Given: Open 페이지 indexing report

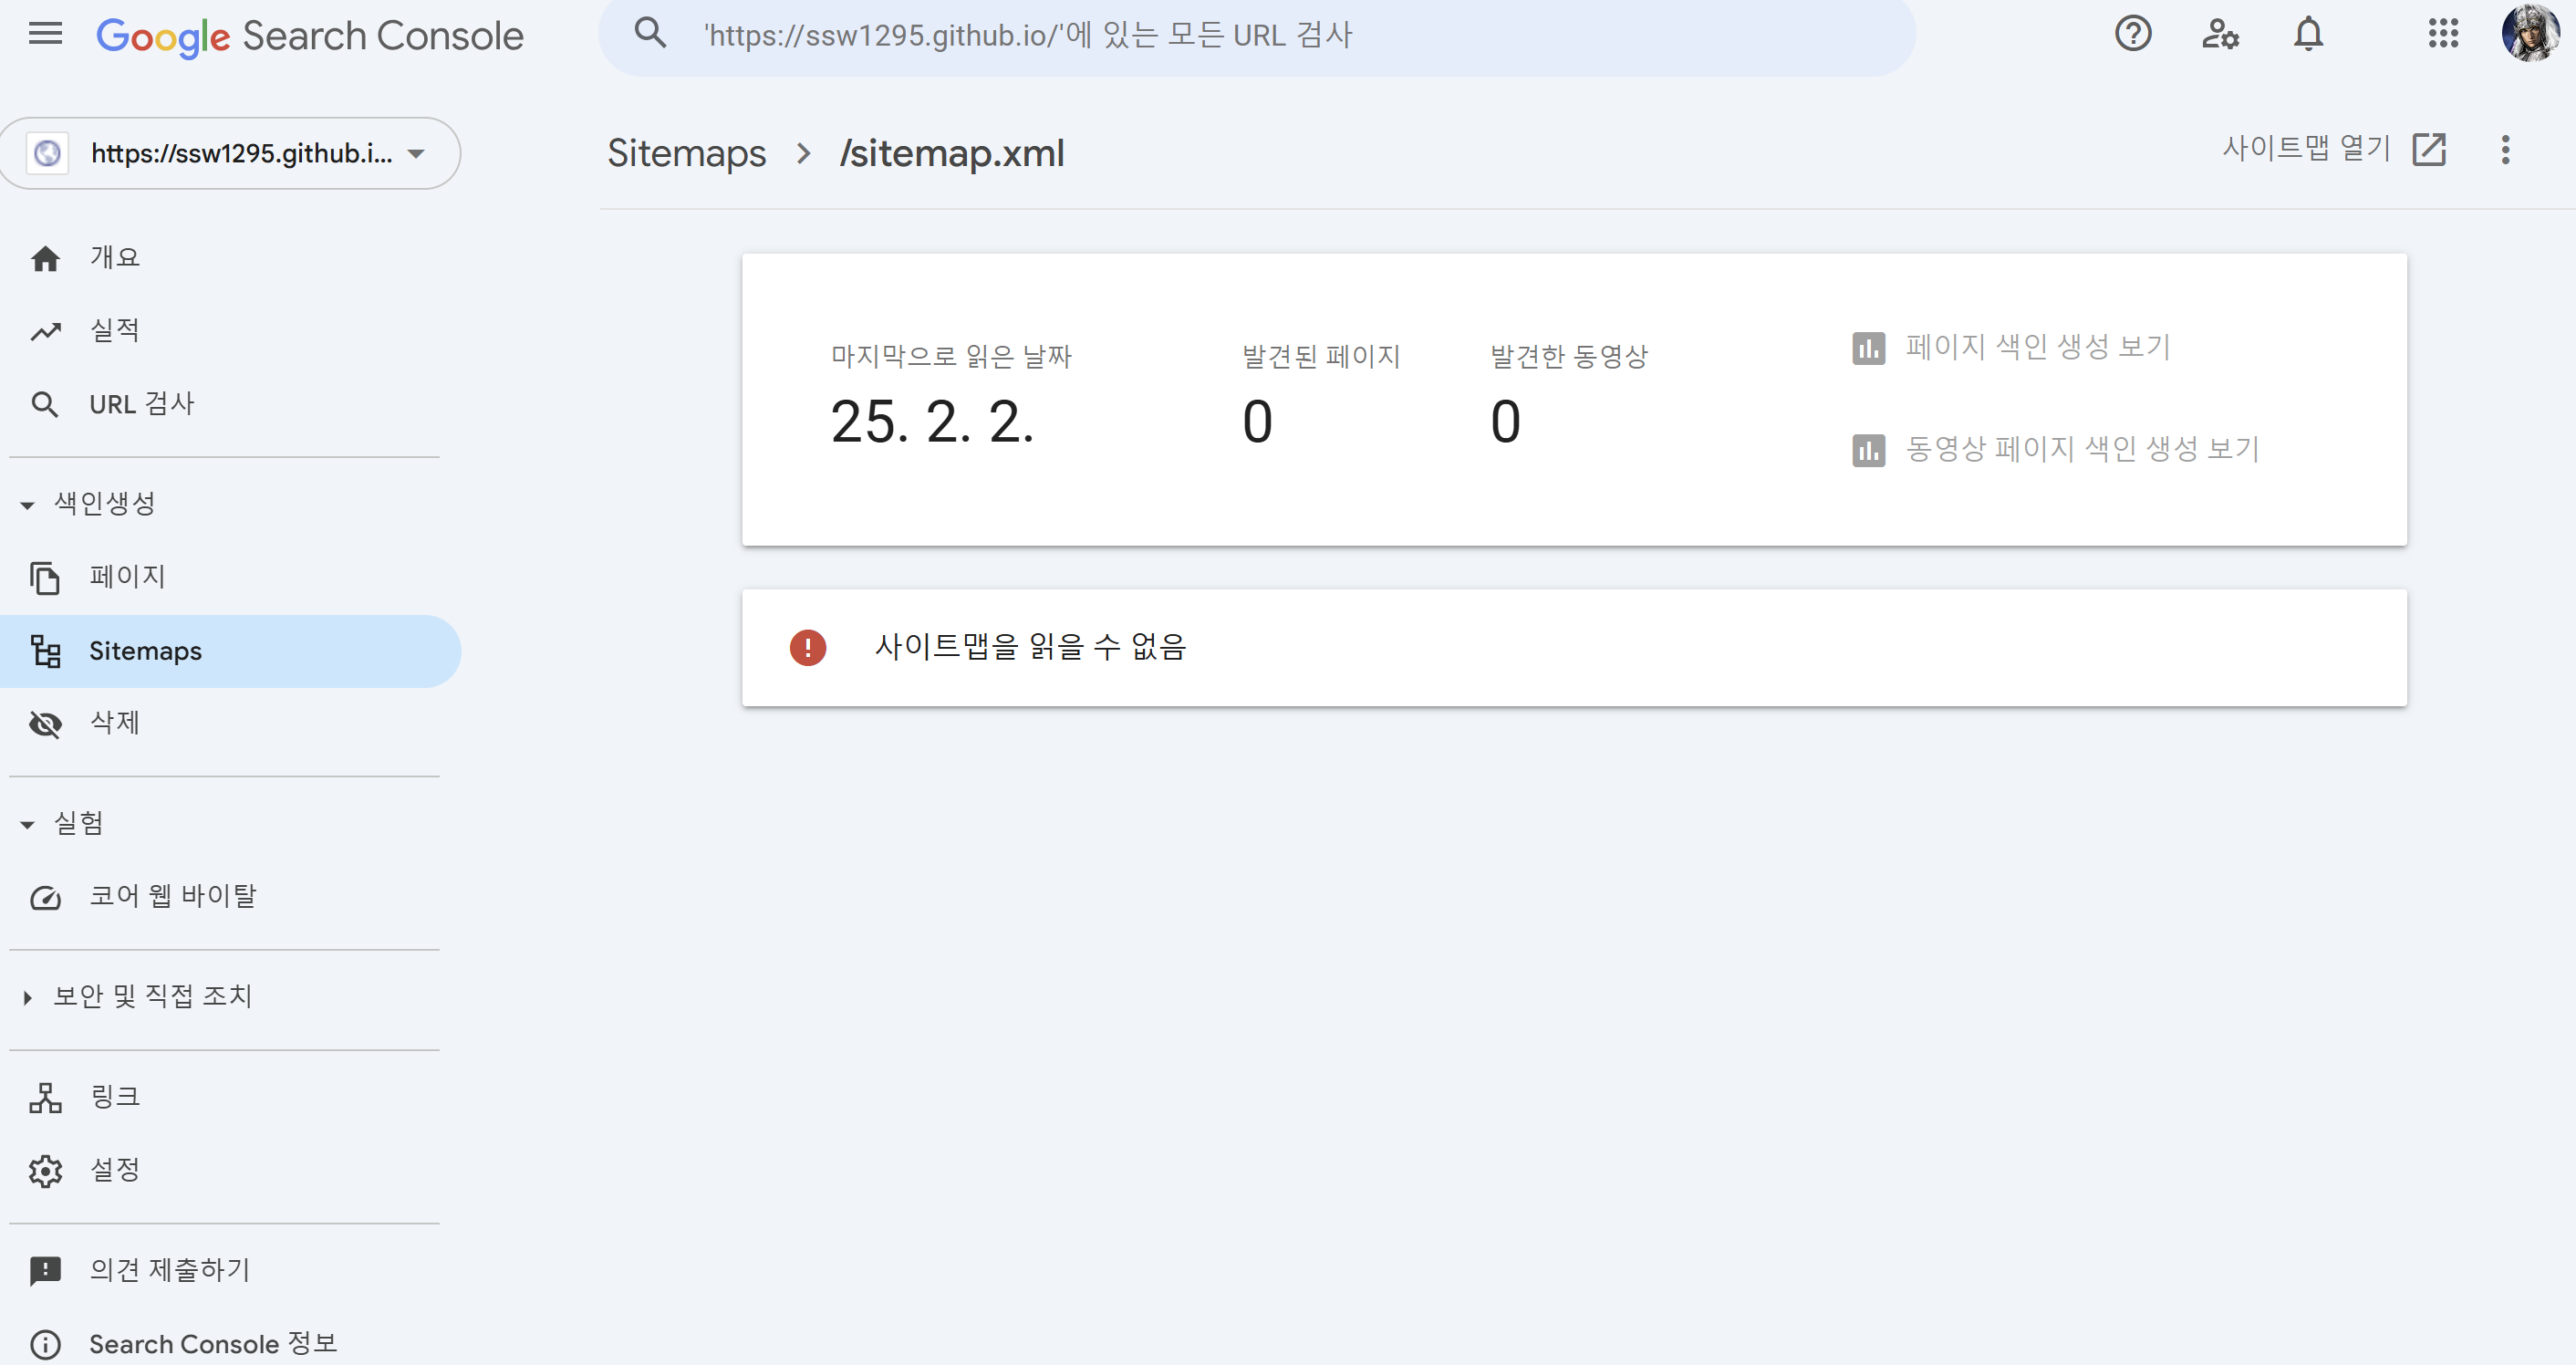Looking at the screenshot, I should click(x=229, y=577).
